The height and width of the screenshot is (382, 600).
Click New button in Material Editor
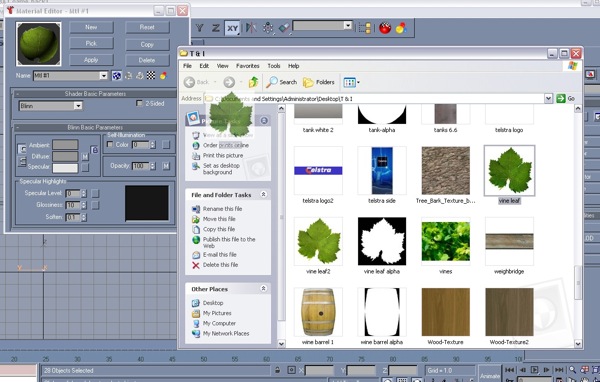[x=91, y=27]
